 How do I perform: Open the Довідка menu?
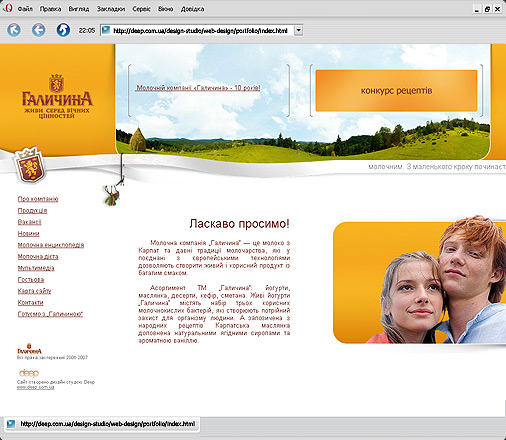192,9
